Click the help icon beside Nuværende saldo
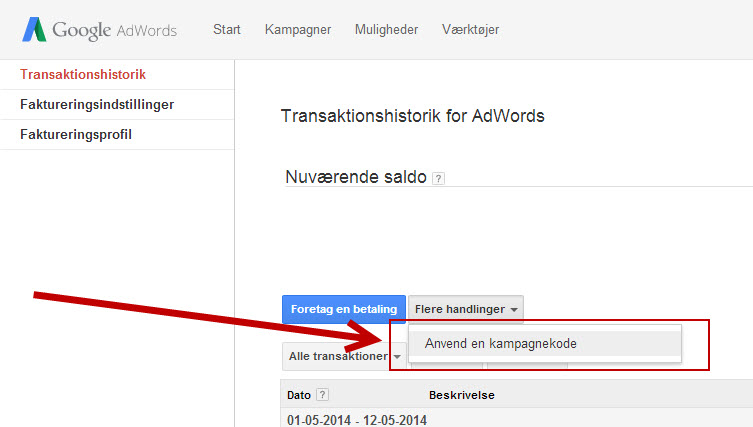Screen dimensions: 753x427 (438, 179)
